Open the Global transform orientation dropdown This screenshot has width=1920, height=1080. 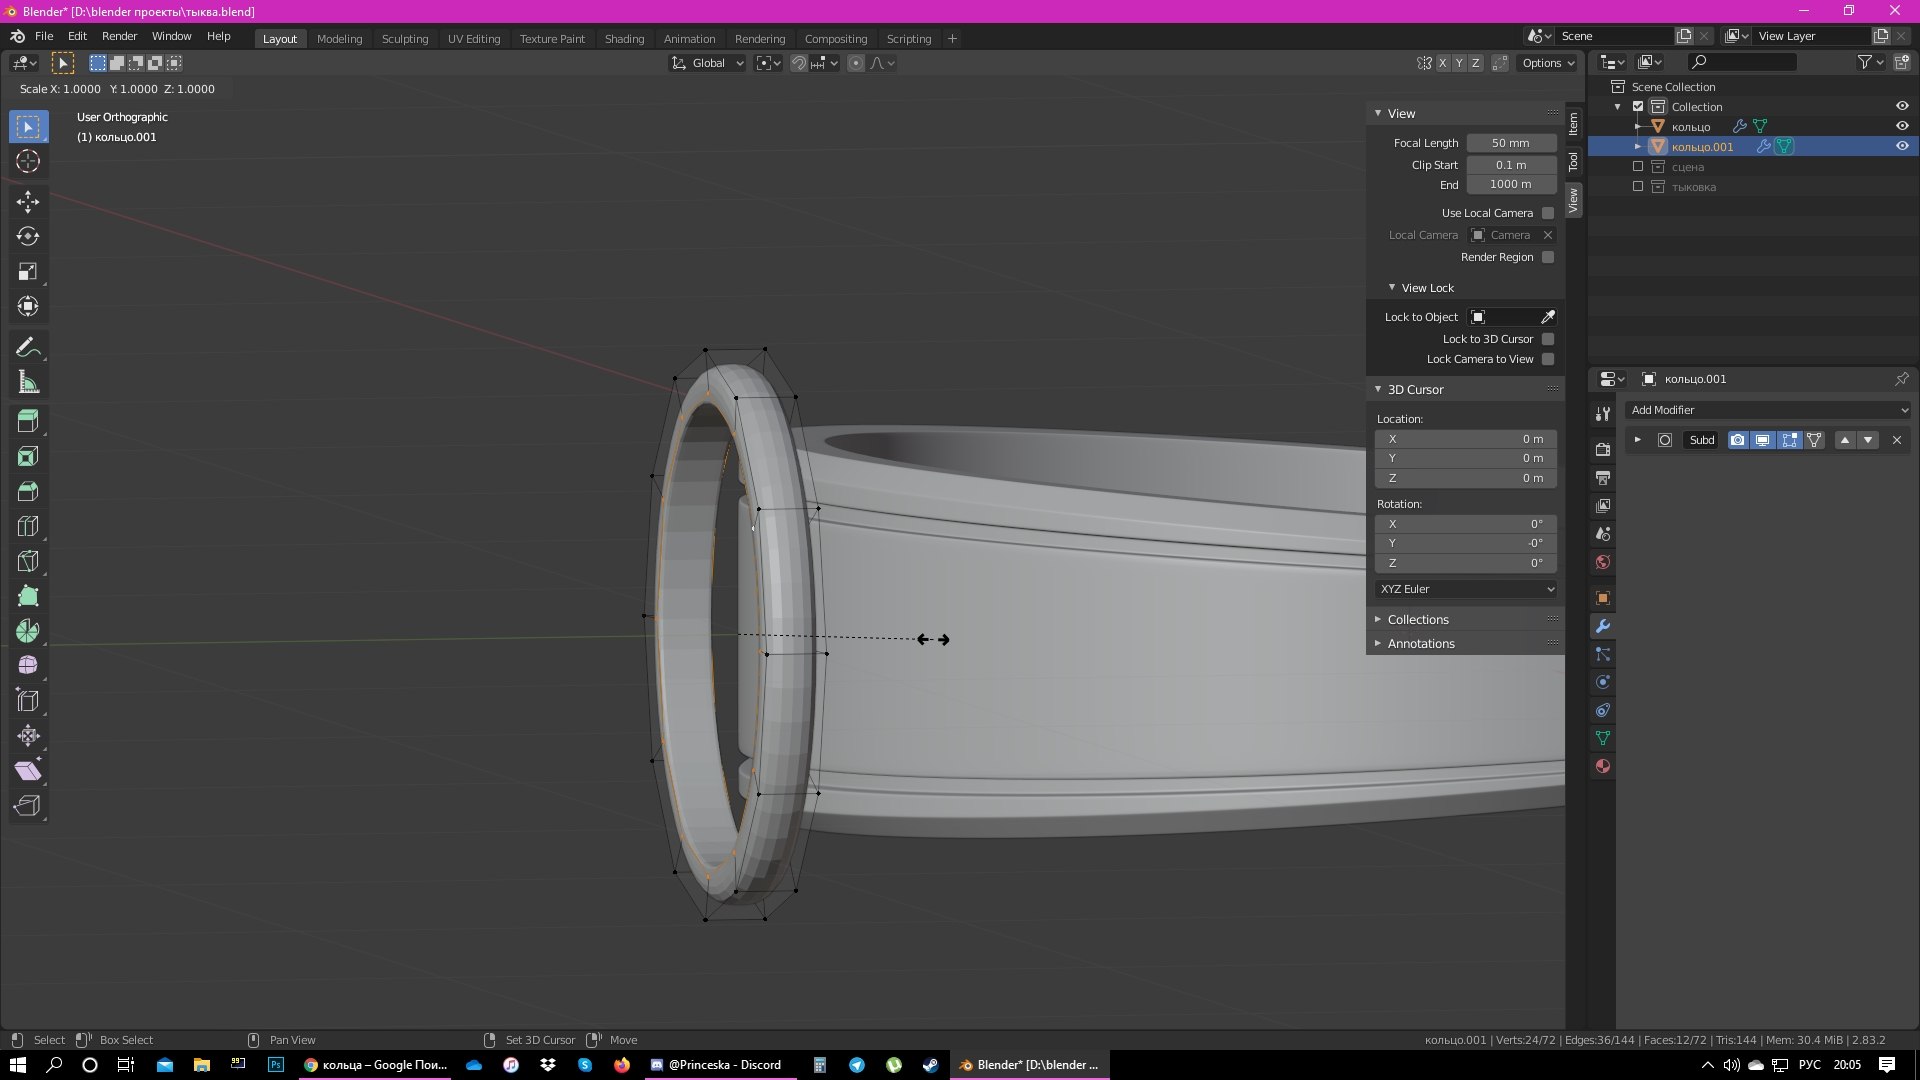[708, 63]
